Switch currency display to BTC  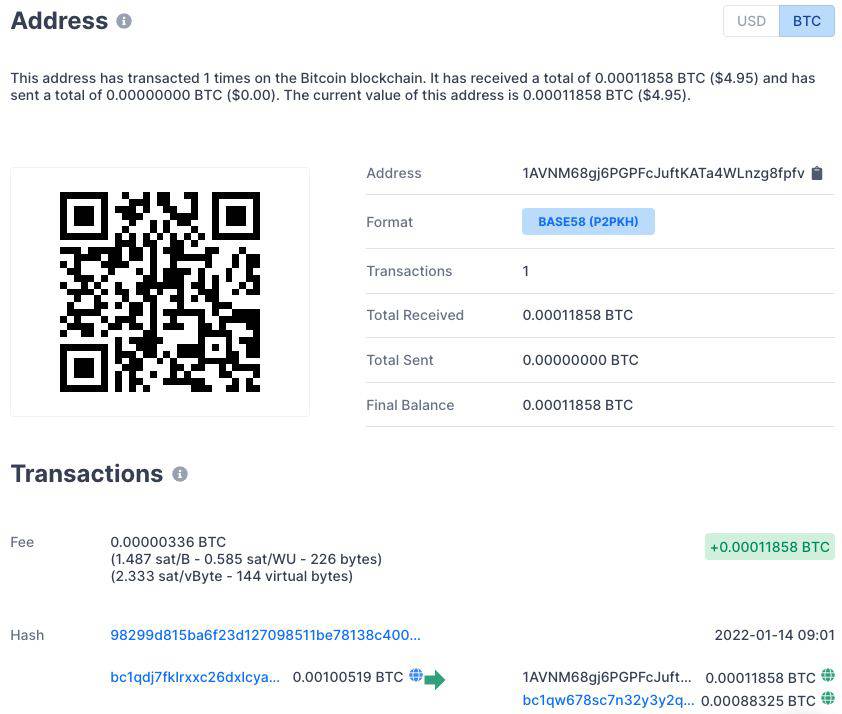[806, 21]
